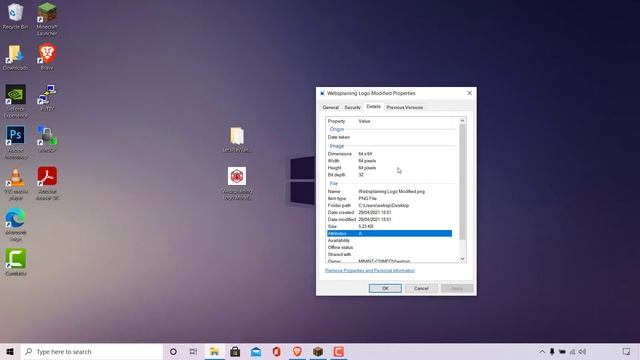Viewport: 640px width, 360px height.
Task: Open Task View on the taskbar
Action: [193, 351]
